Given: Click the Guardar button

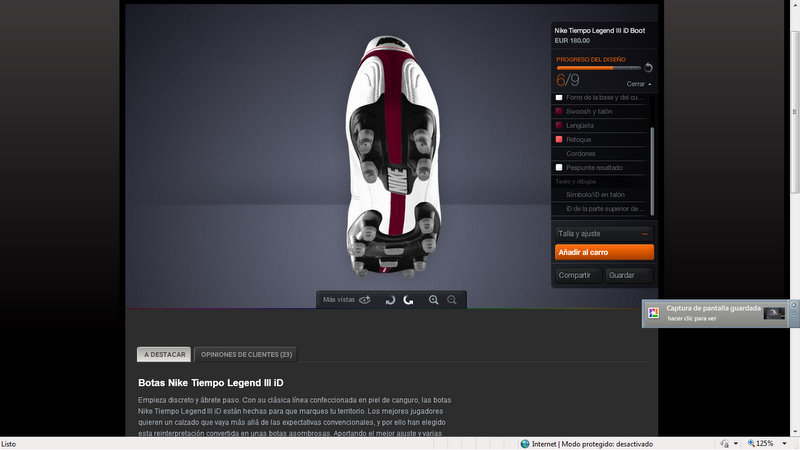Looking at the screenshot, I should point(629,276).
